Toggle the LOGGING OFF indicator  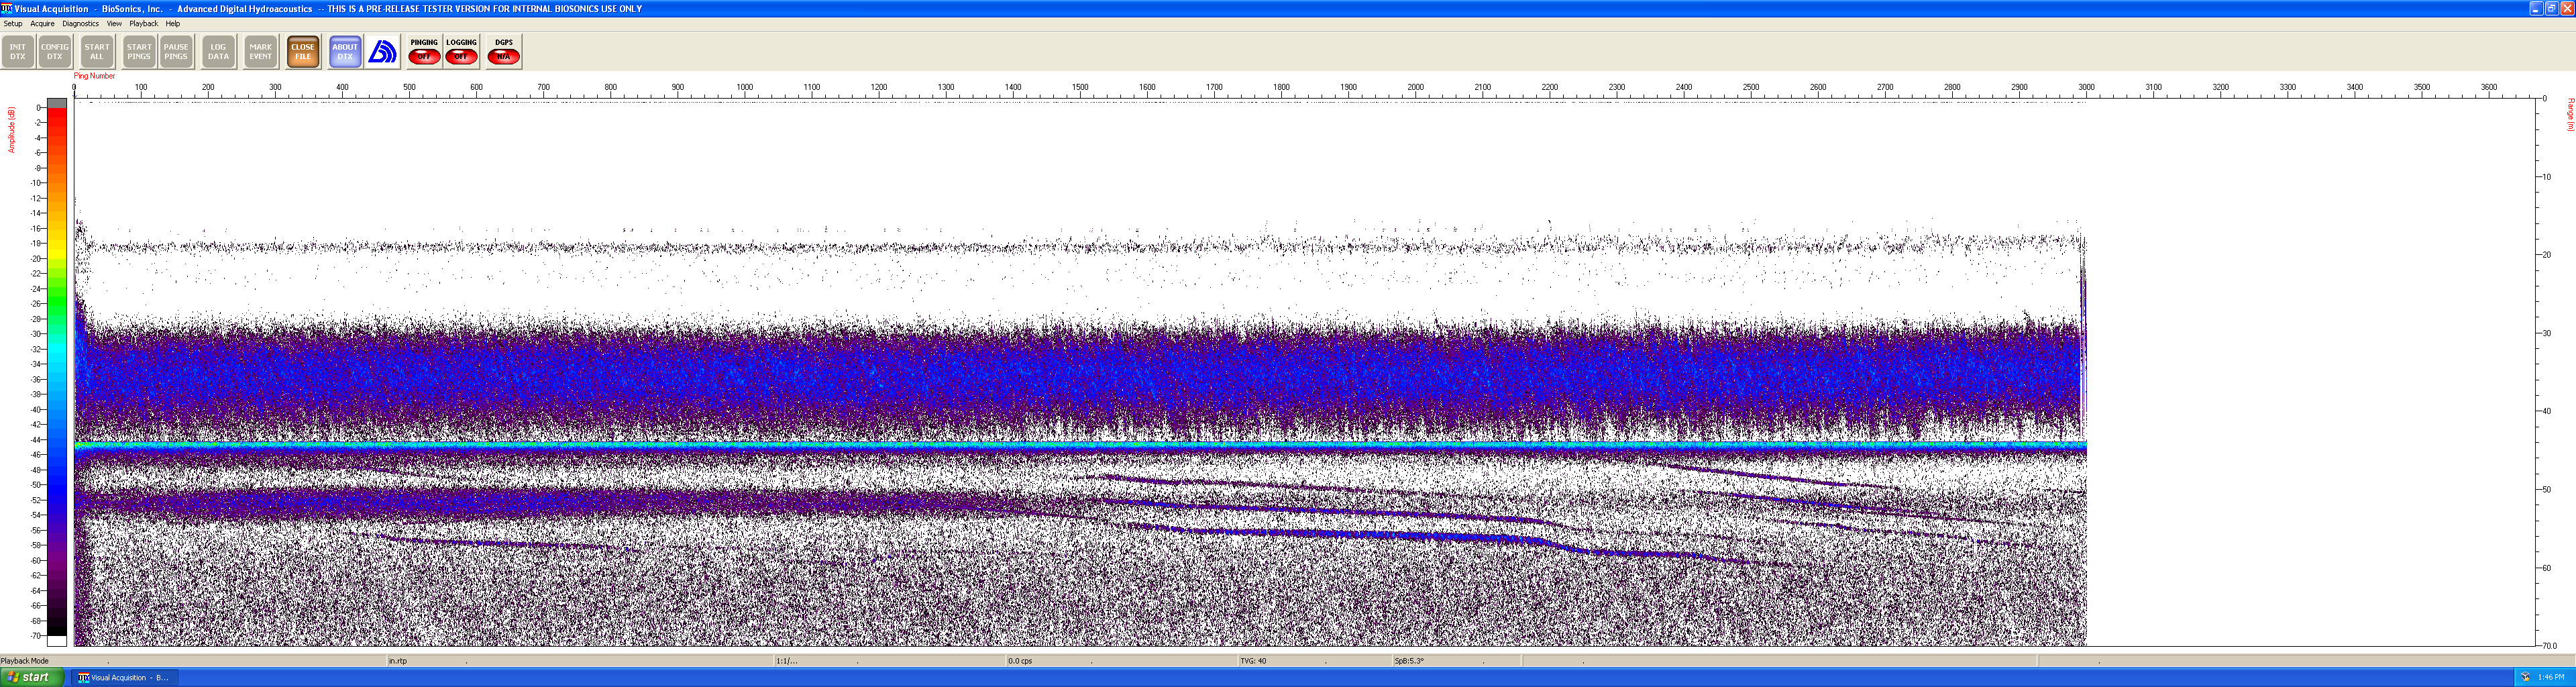[461, 52]
